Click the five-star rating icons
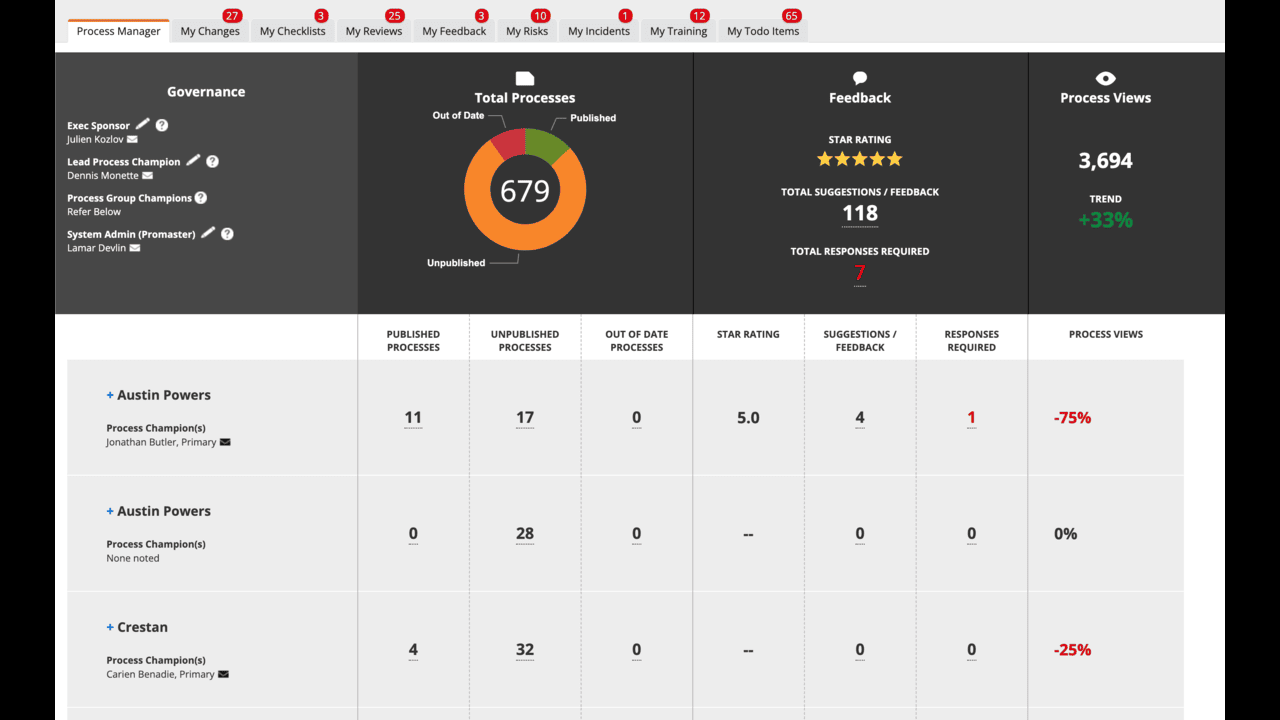1280x720 pixels. coord(860,159)
